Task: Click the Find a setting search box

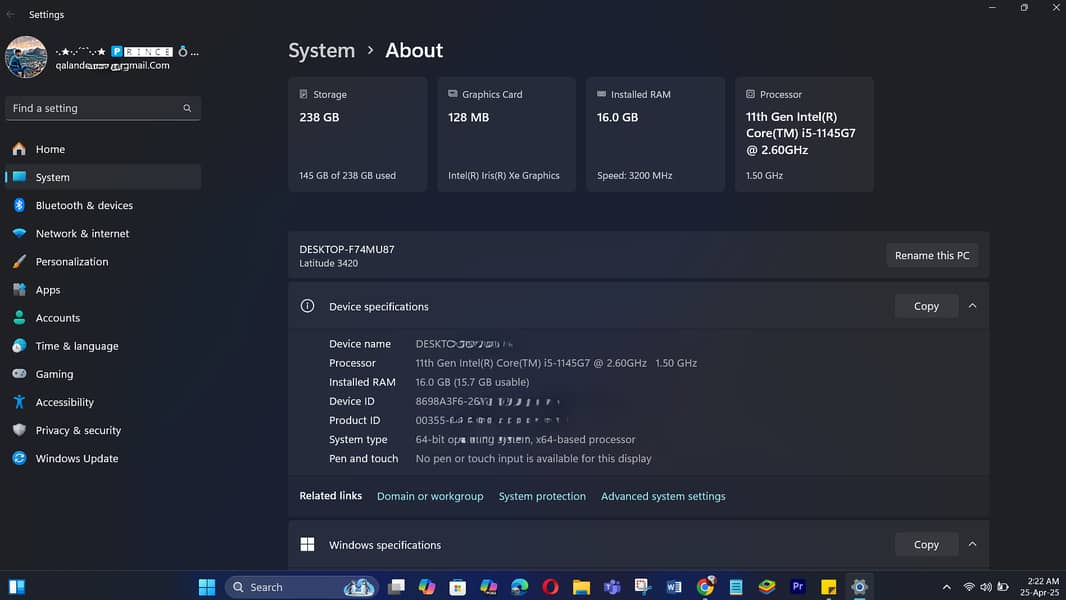Action: pyautogui.click(x=103, y=108)
